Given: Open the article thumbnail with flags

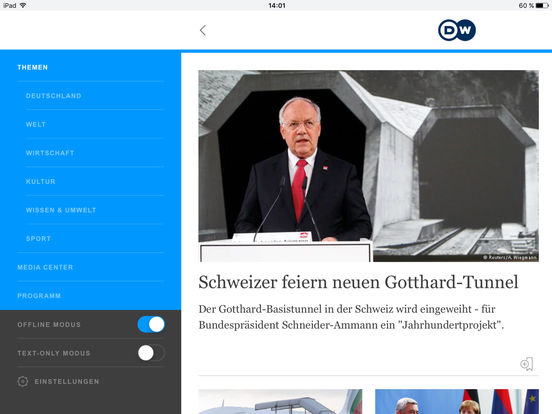Looking at the screenshot, I should [457, 401].
